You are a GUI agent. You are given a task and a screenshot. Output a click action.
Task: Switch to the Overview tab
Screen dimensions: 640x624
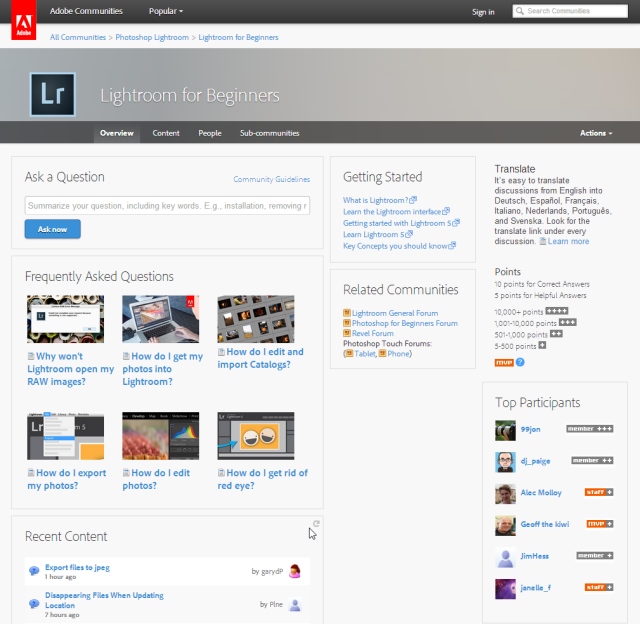pos(117,133)
